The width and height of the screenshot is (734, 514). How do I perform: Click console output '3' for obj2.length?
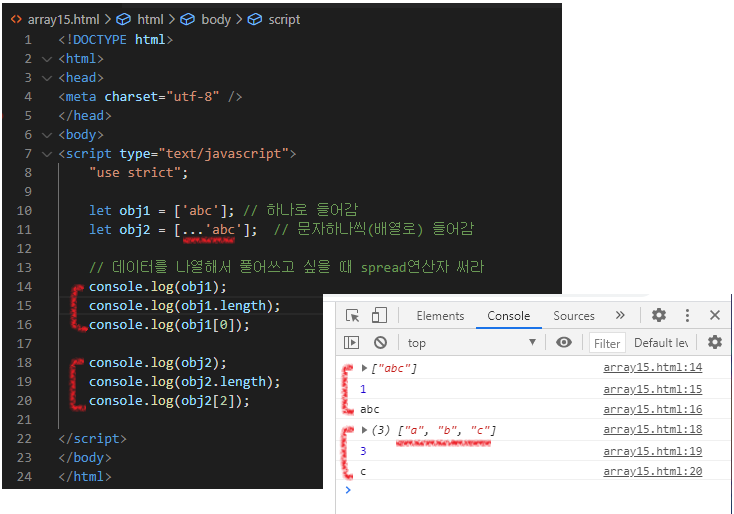point(363,451)
